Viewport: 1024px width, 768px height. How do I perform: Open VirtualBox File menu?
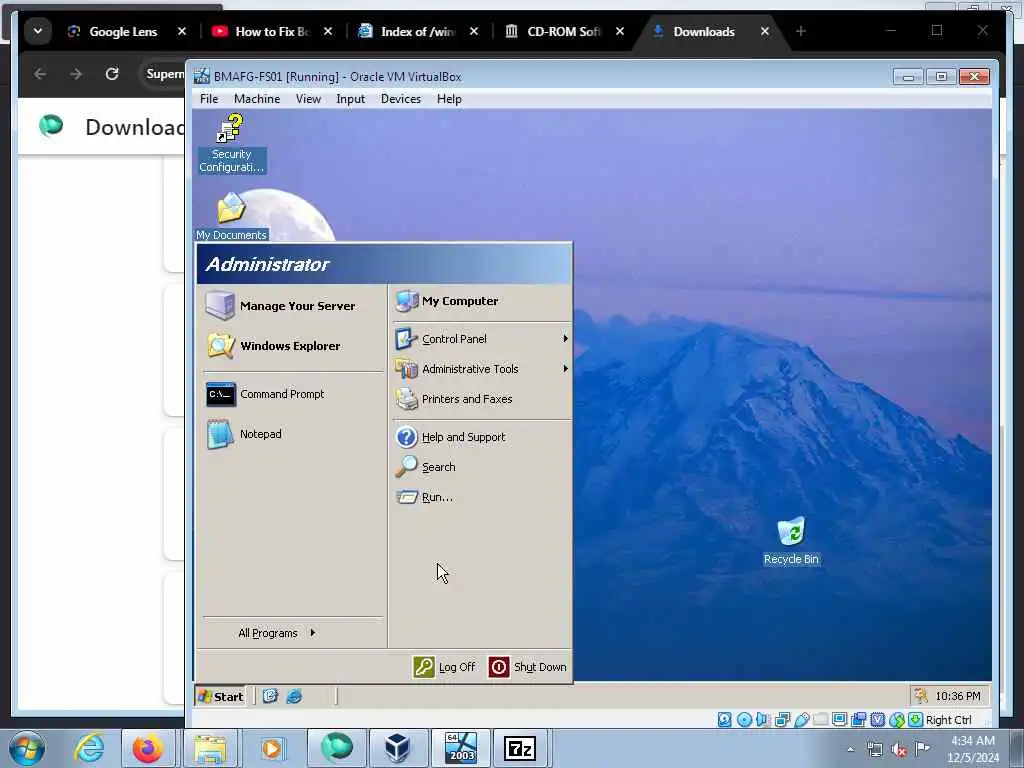209,99
